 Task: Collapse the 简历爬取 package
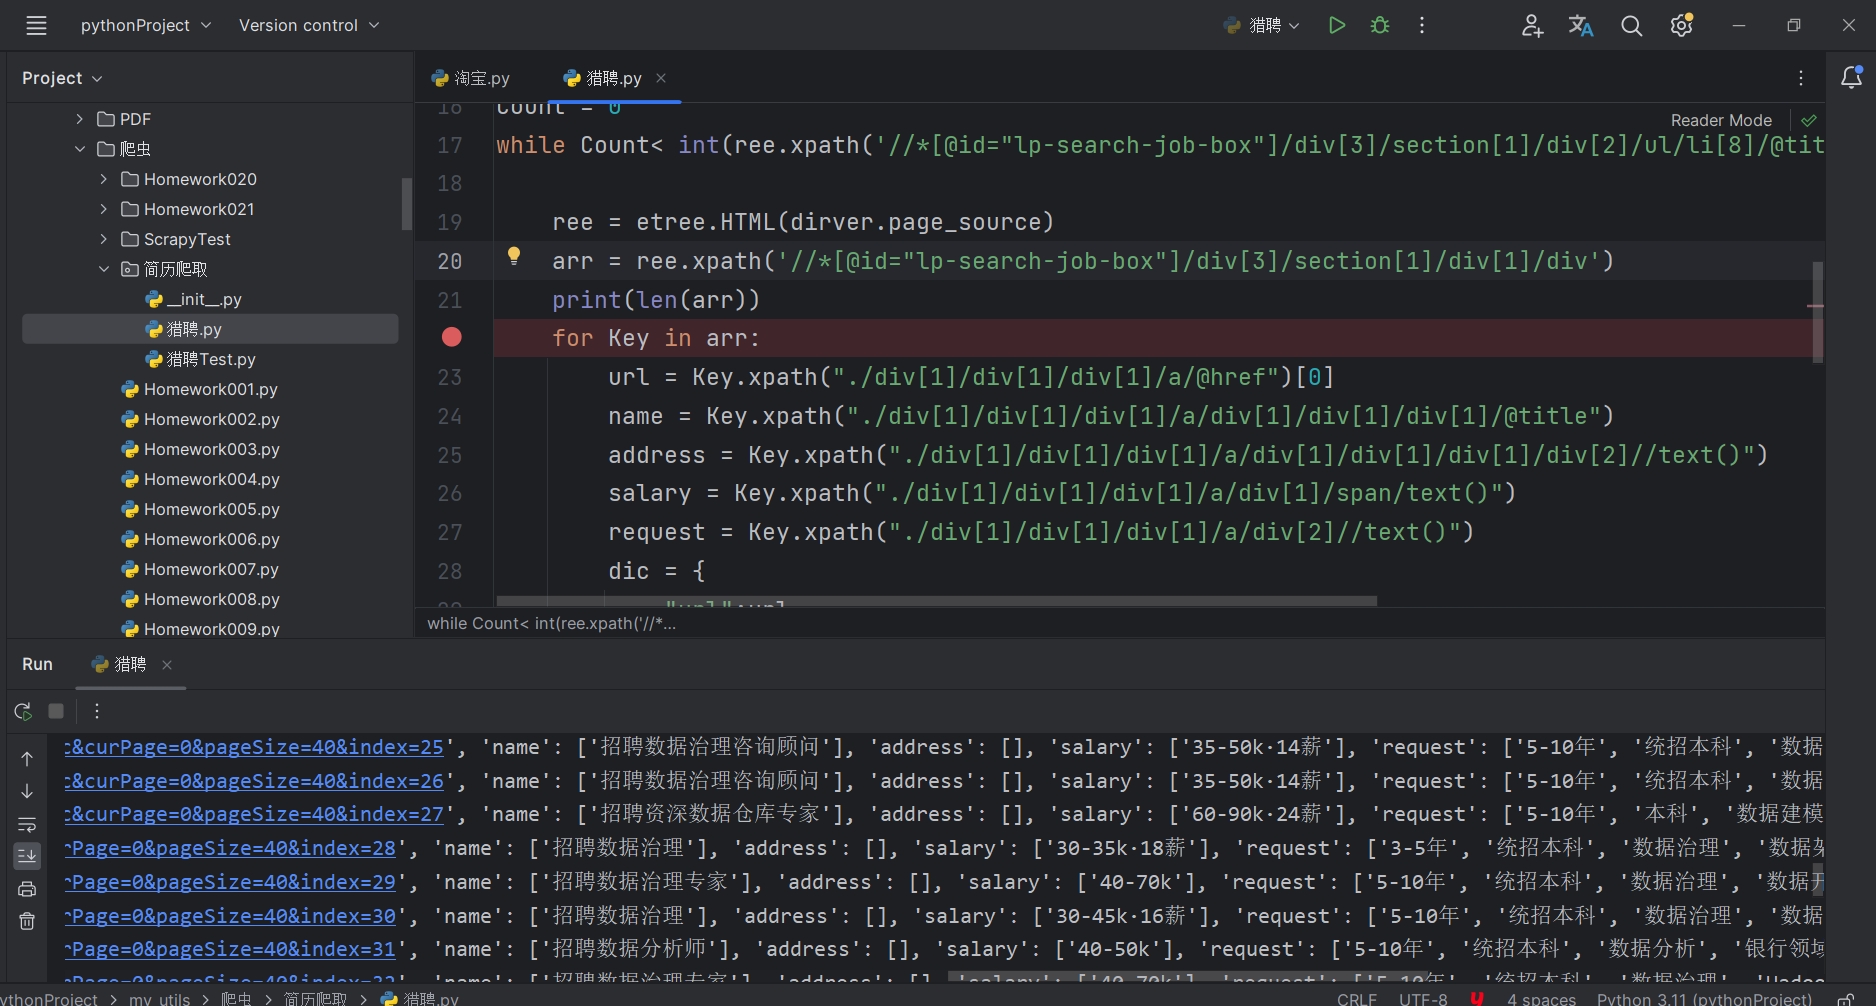104,269
